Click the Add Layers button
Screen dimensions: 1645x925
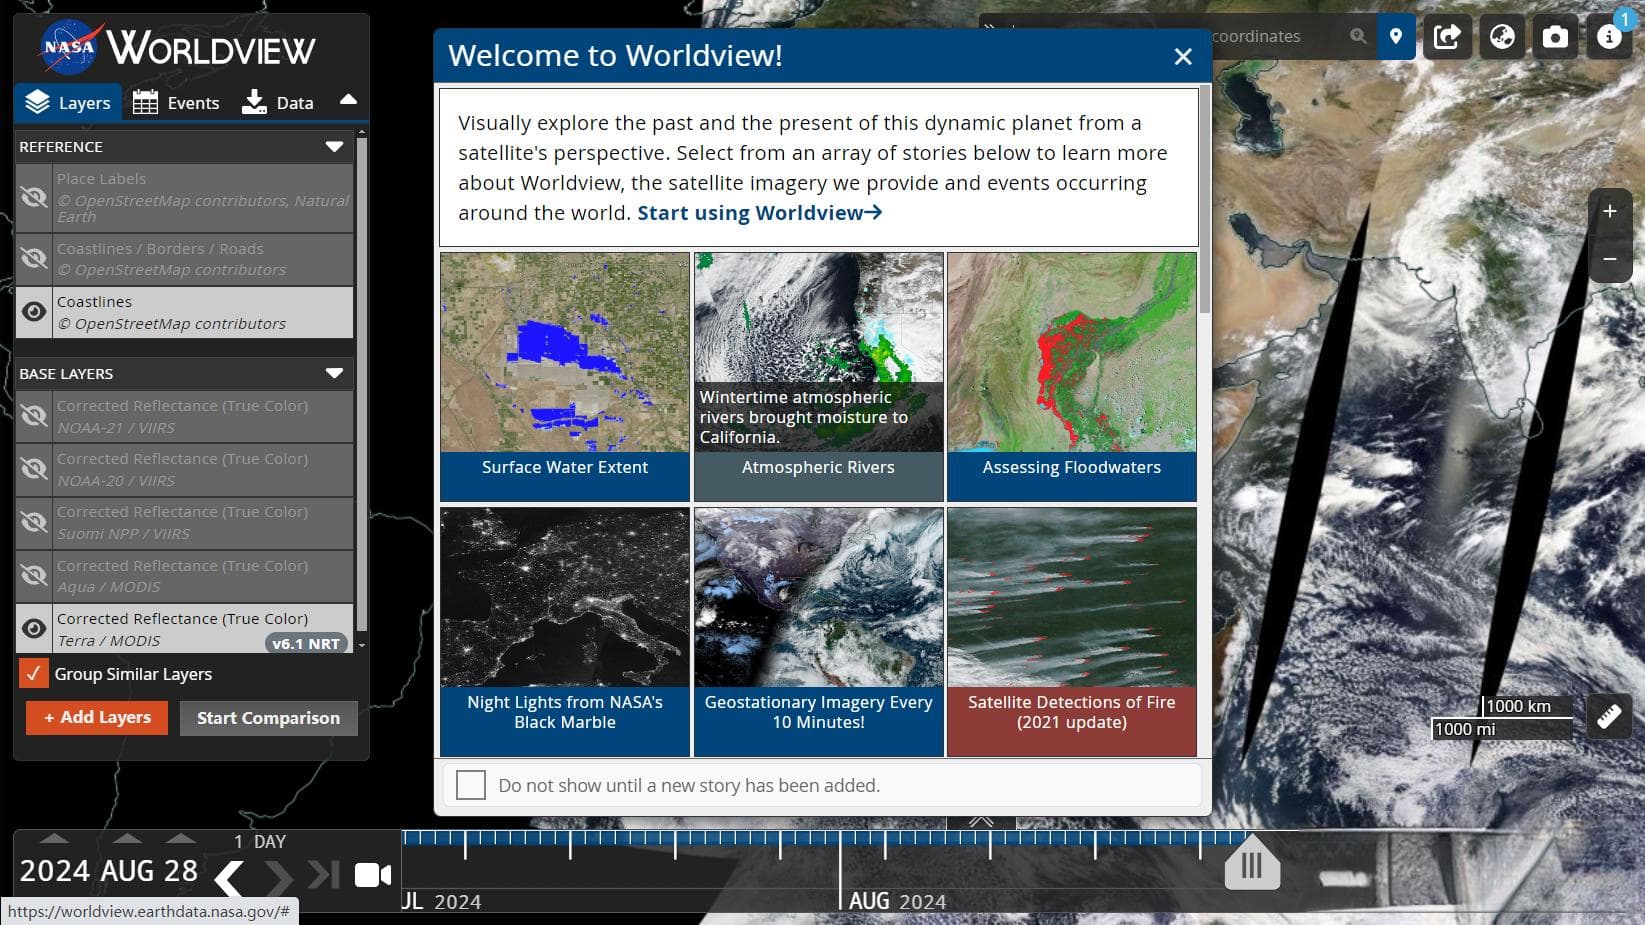(97, 718)
